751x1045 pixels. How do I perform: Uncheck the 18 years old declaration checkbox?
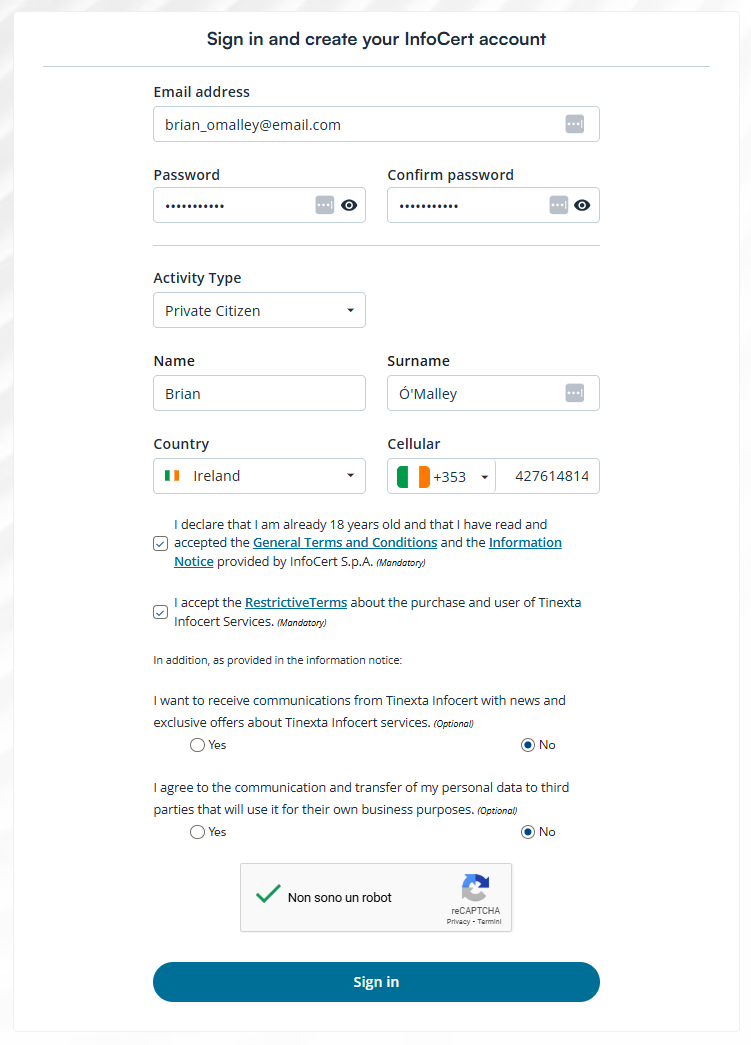[160, 543]
